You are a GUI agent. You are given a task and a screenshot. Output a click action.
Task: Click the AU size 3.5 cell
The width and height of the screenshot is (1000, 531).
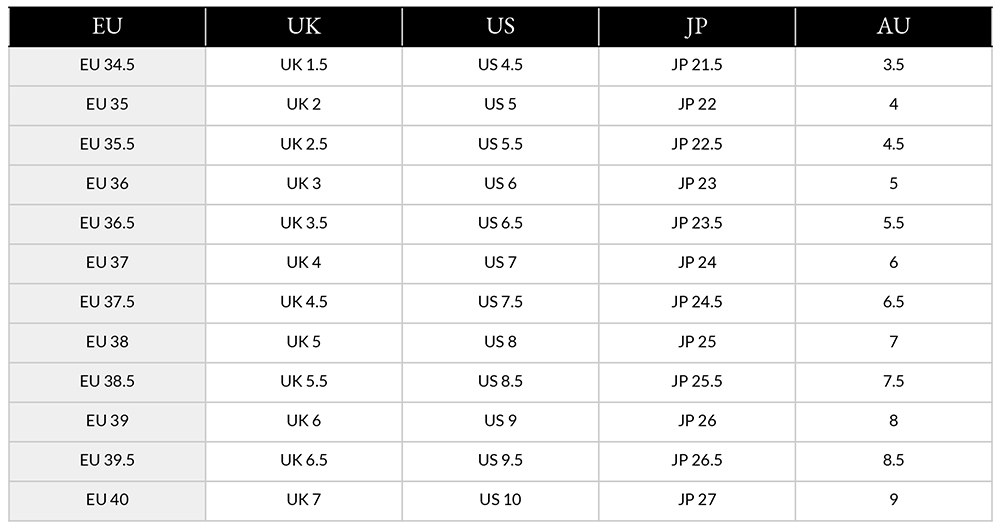pyautogui.click(x=893, y=66)
